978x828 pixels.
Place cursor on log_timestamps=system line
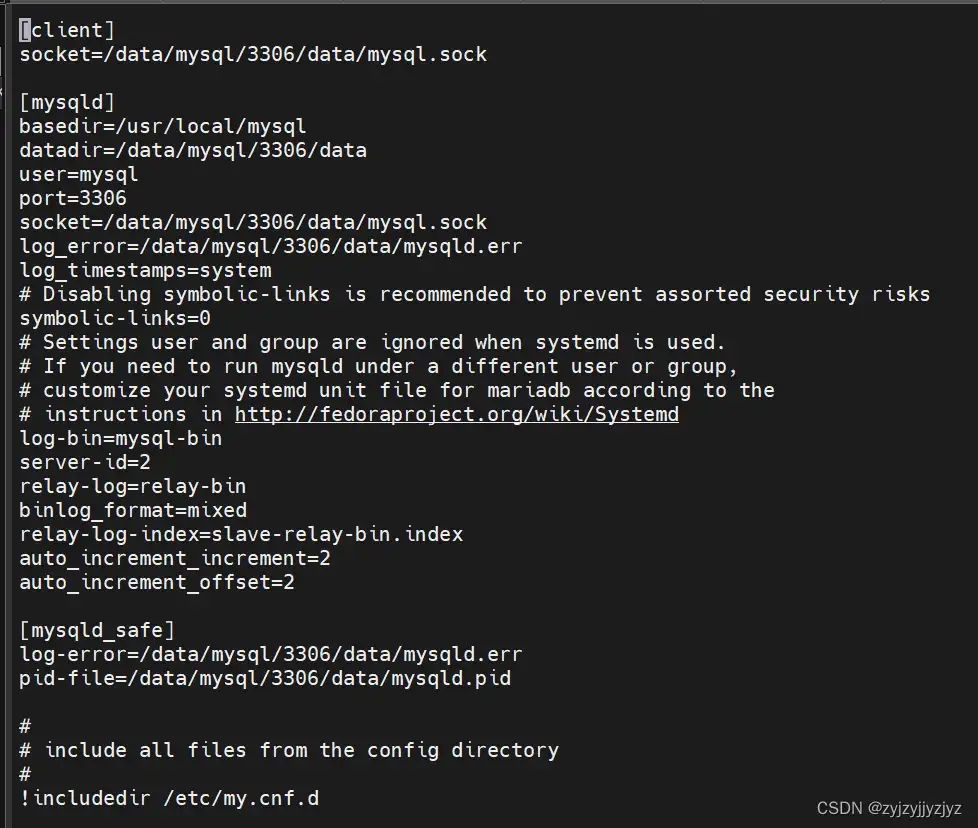[144, 270]
